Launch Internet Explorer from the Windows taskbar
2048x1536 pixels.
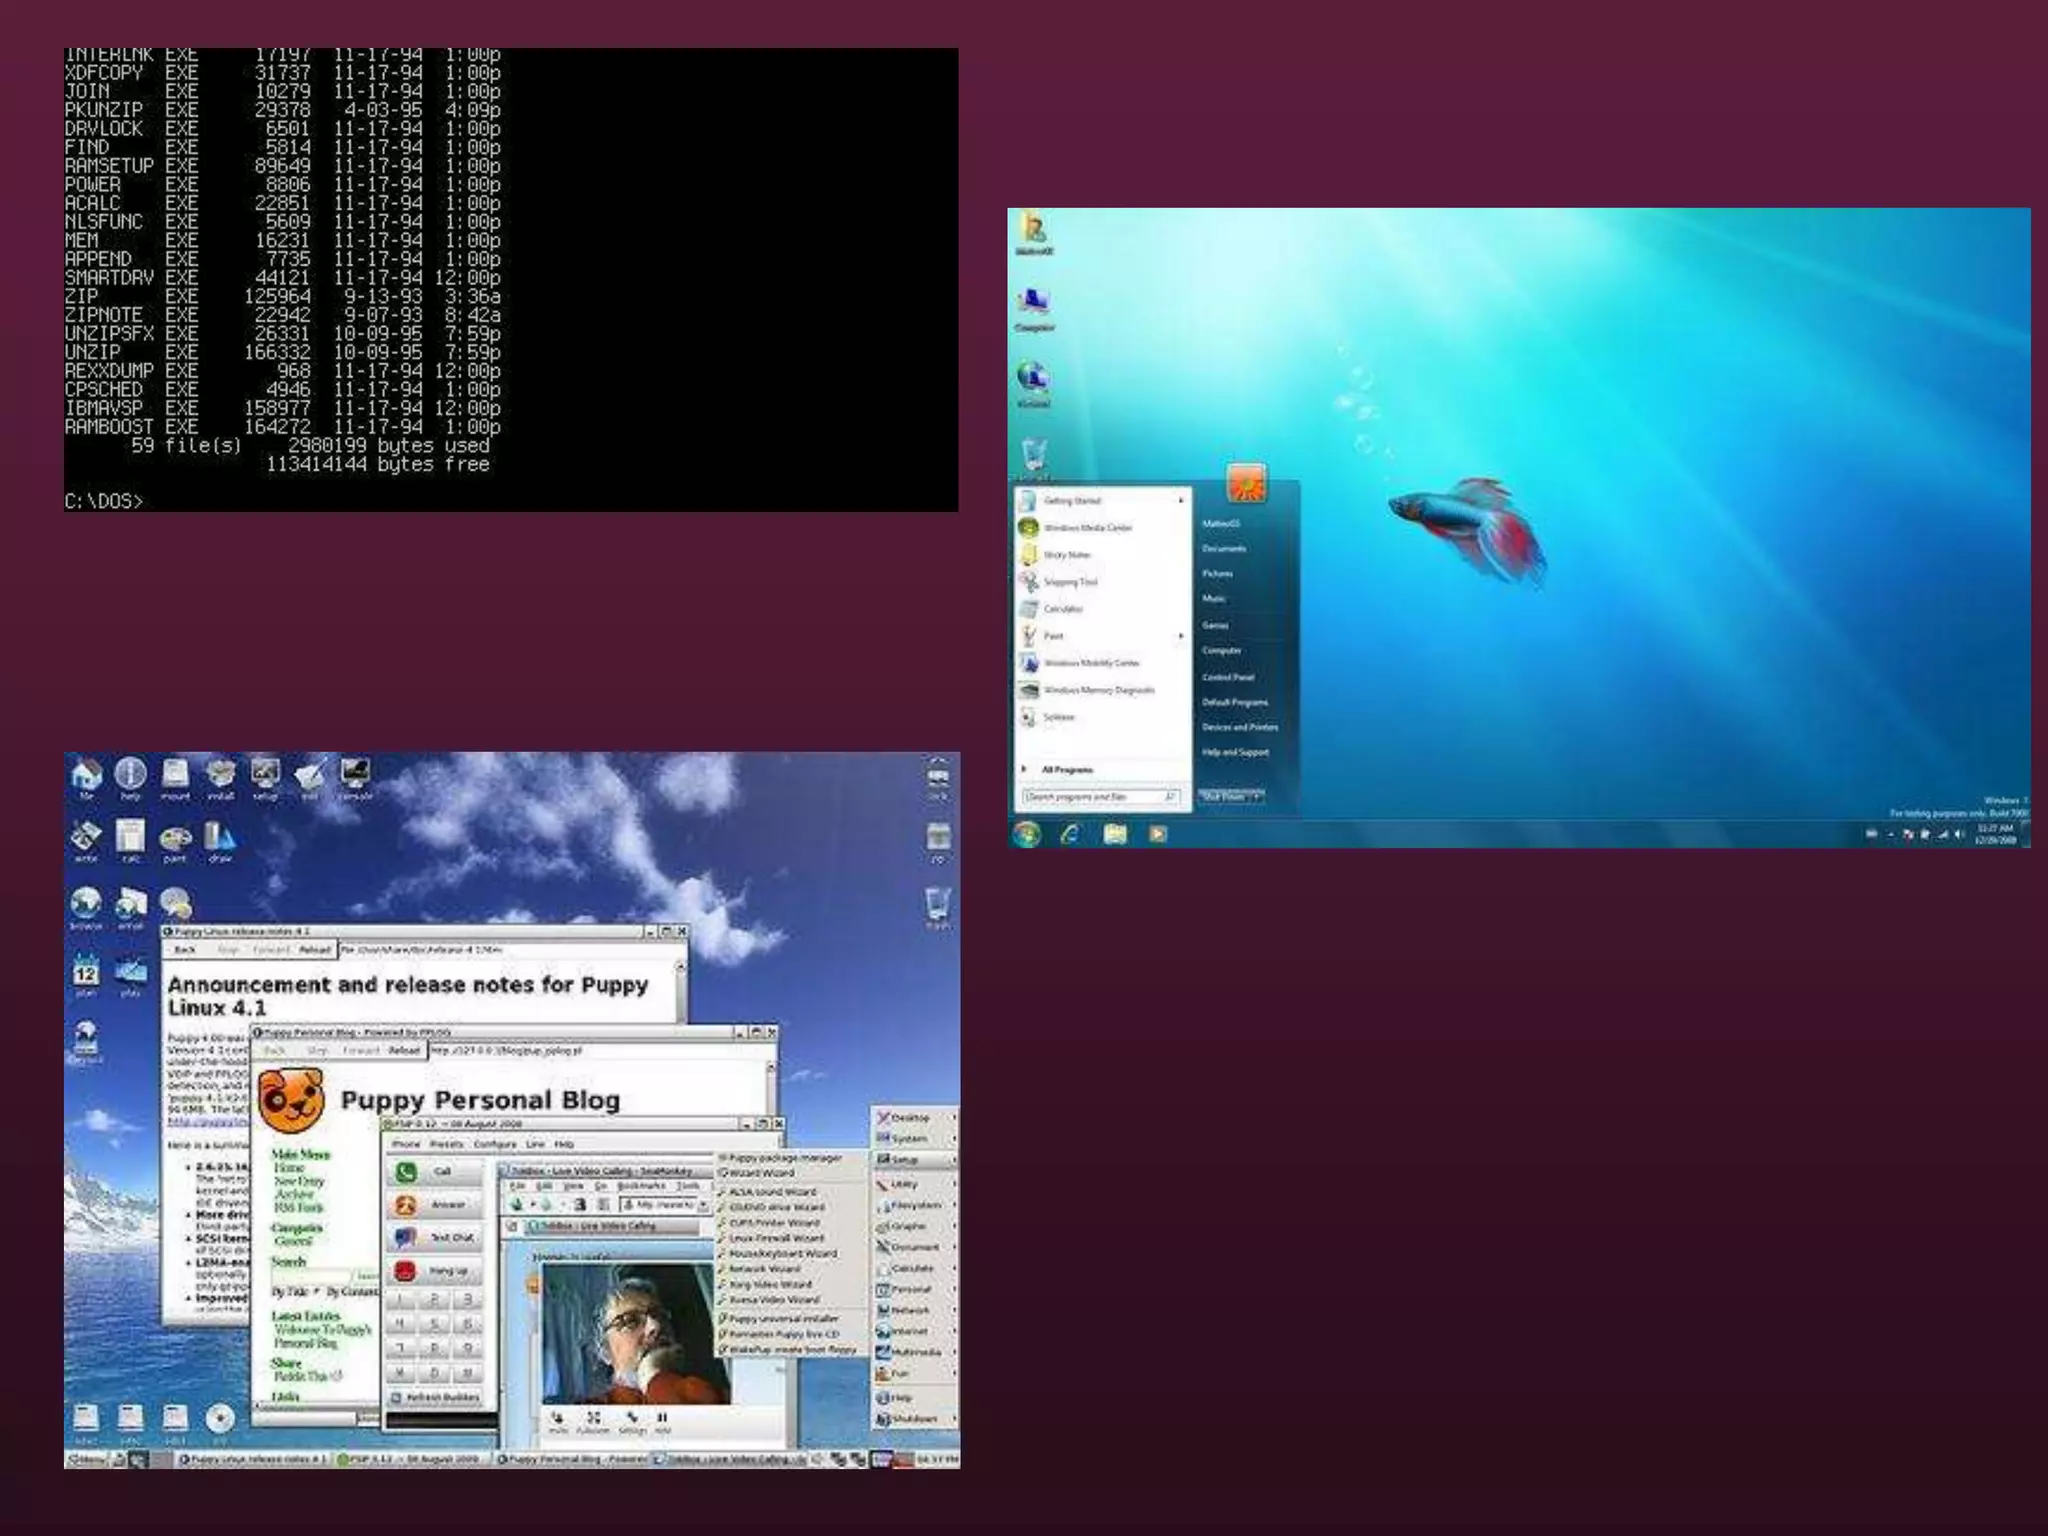(1070, 834)
